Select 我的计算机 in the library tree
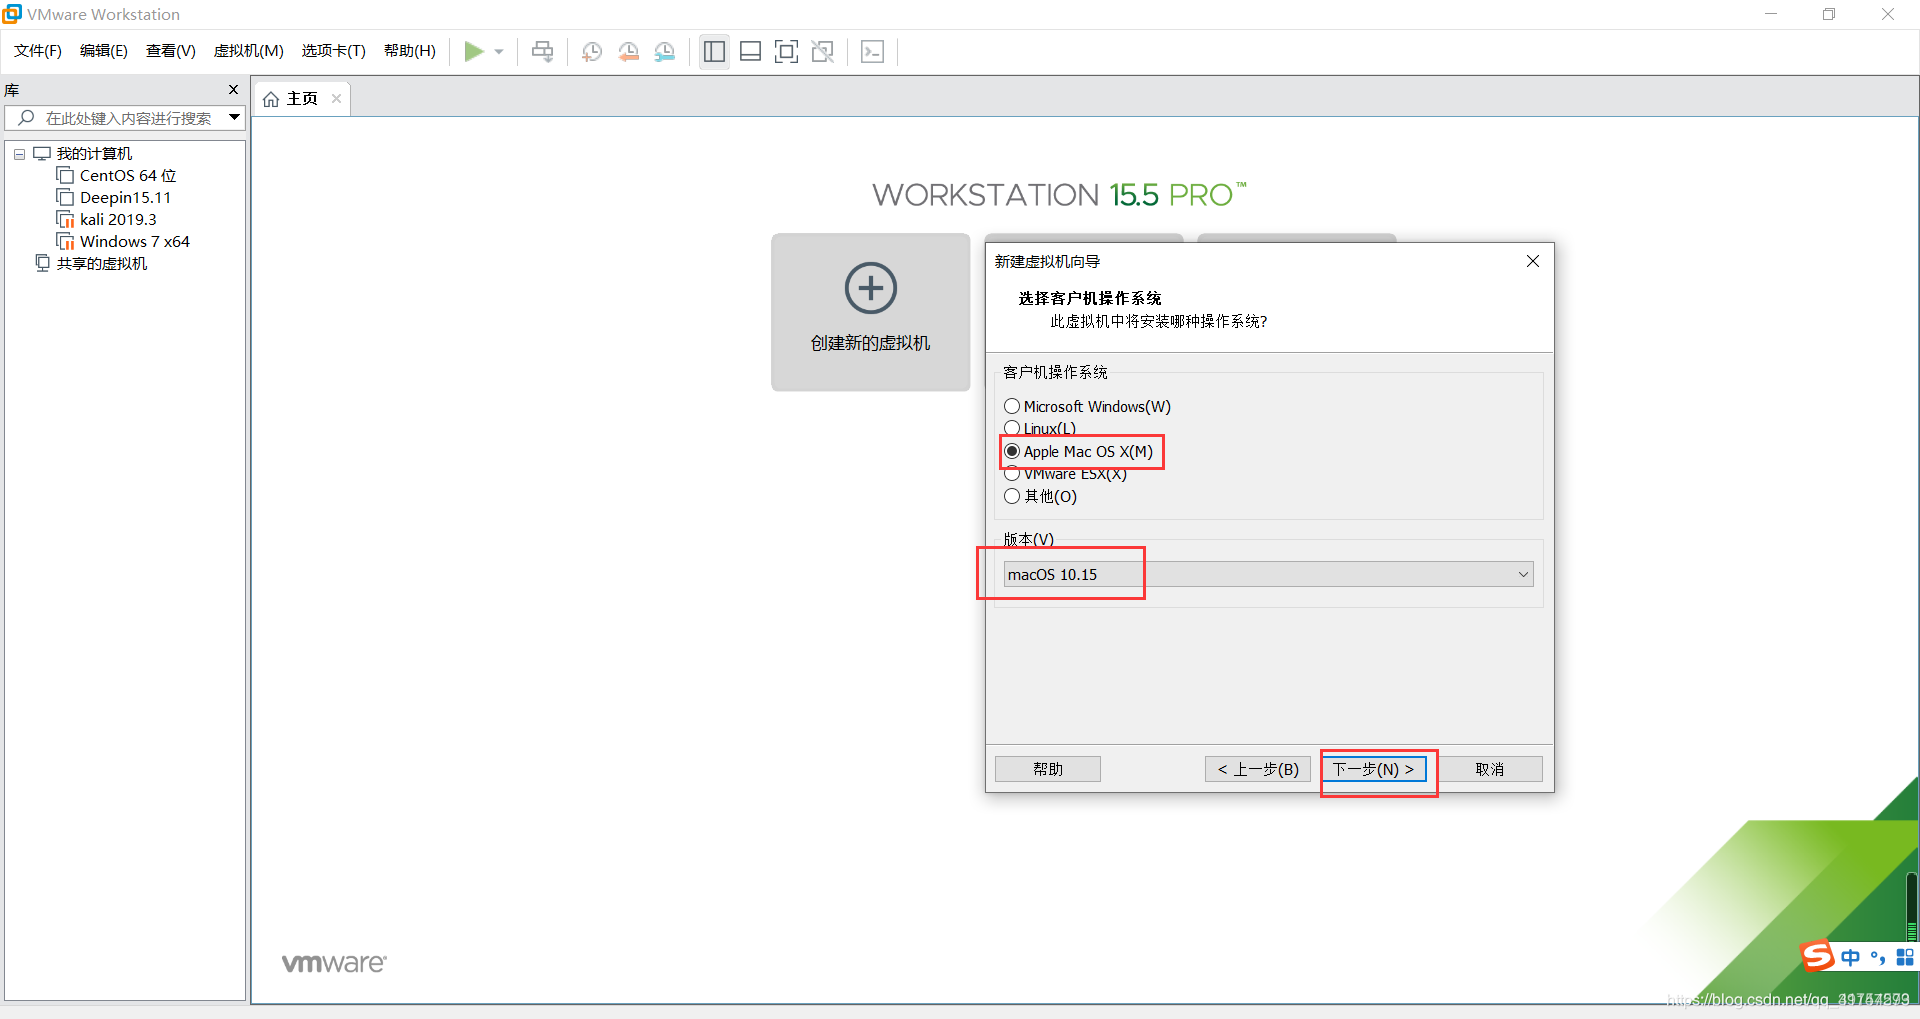Screen dimensions: 1920x1019 point(94,154)
